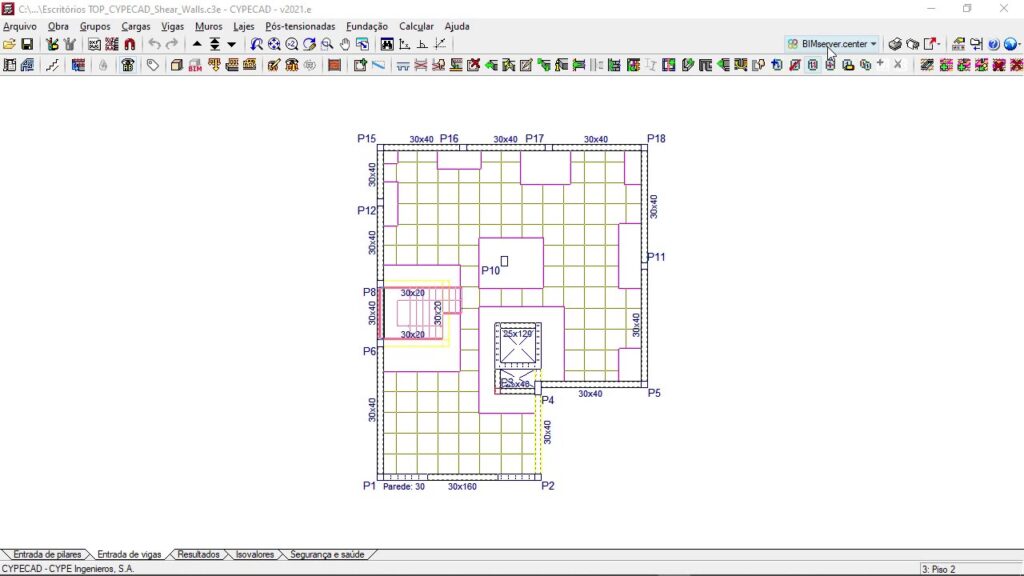
Task: Expand the export icon dropdown arrow
Action: click(x=941, y=44)
